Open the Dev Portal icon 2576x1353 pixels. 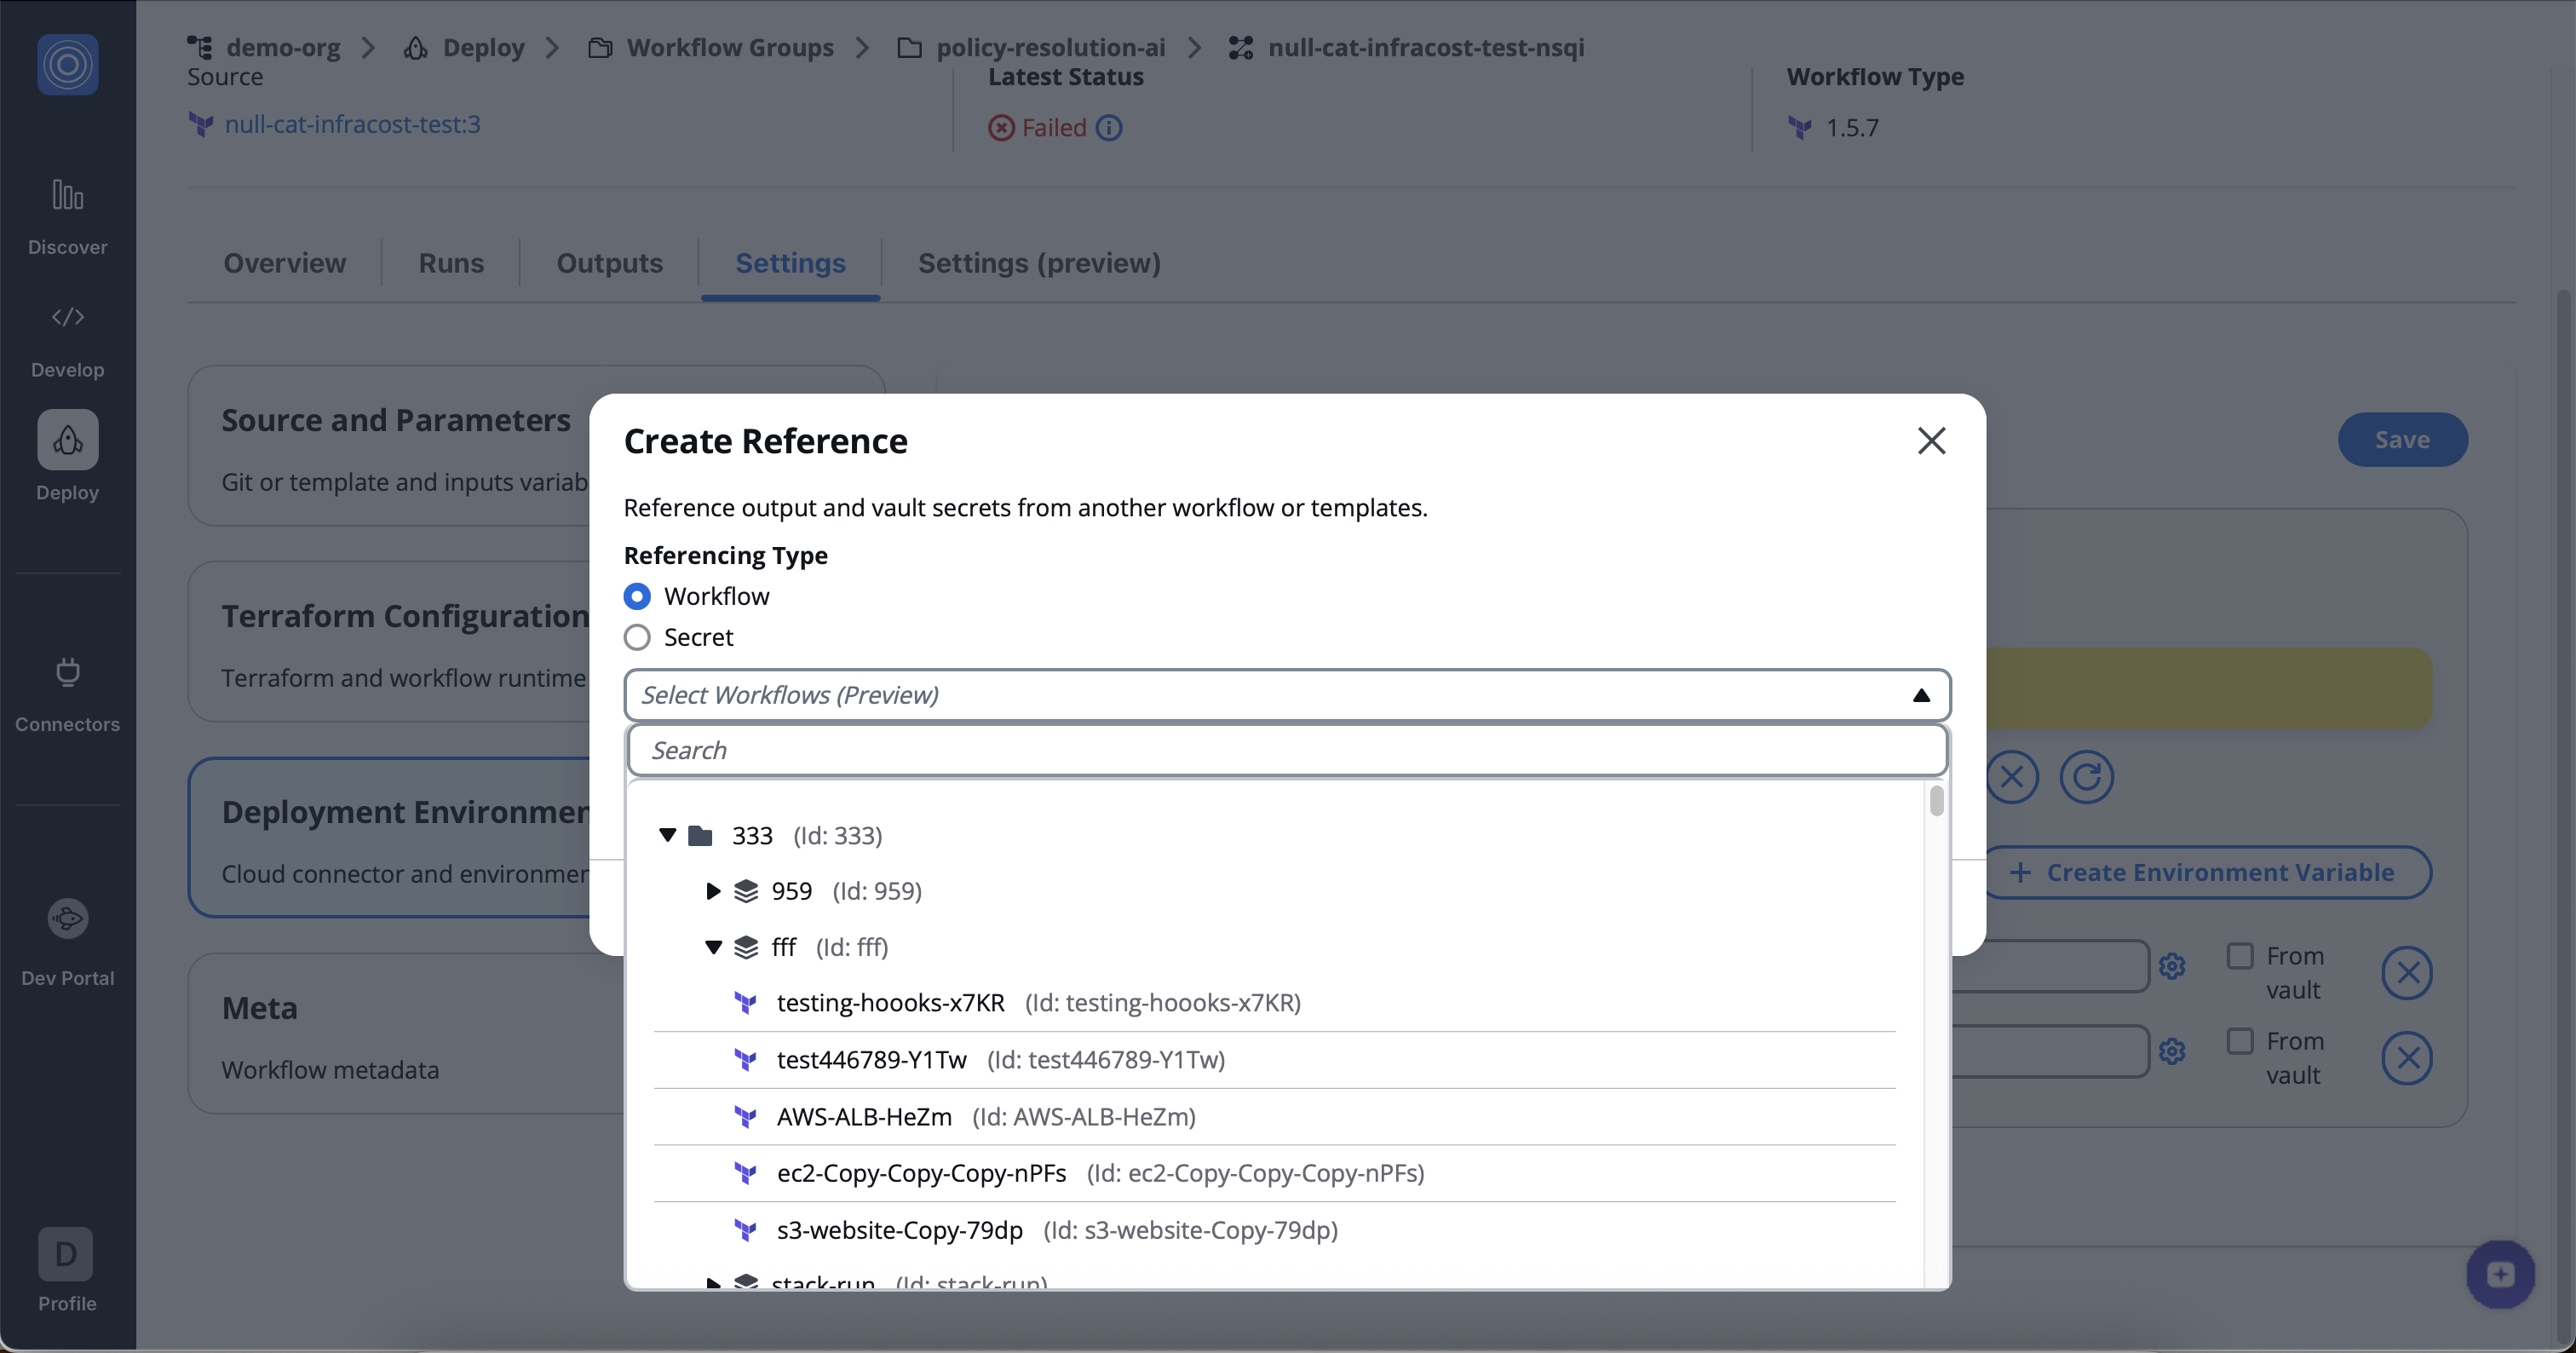(x=67, y=918)
